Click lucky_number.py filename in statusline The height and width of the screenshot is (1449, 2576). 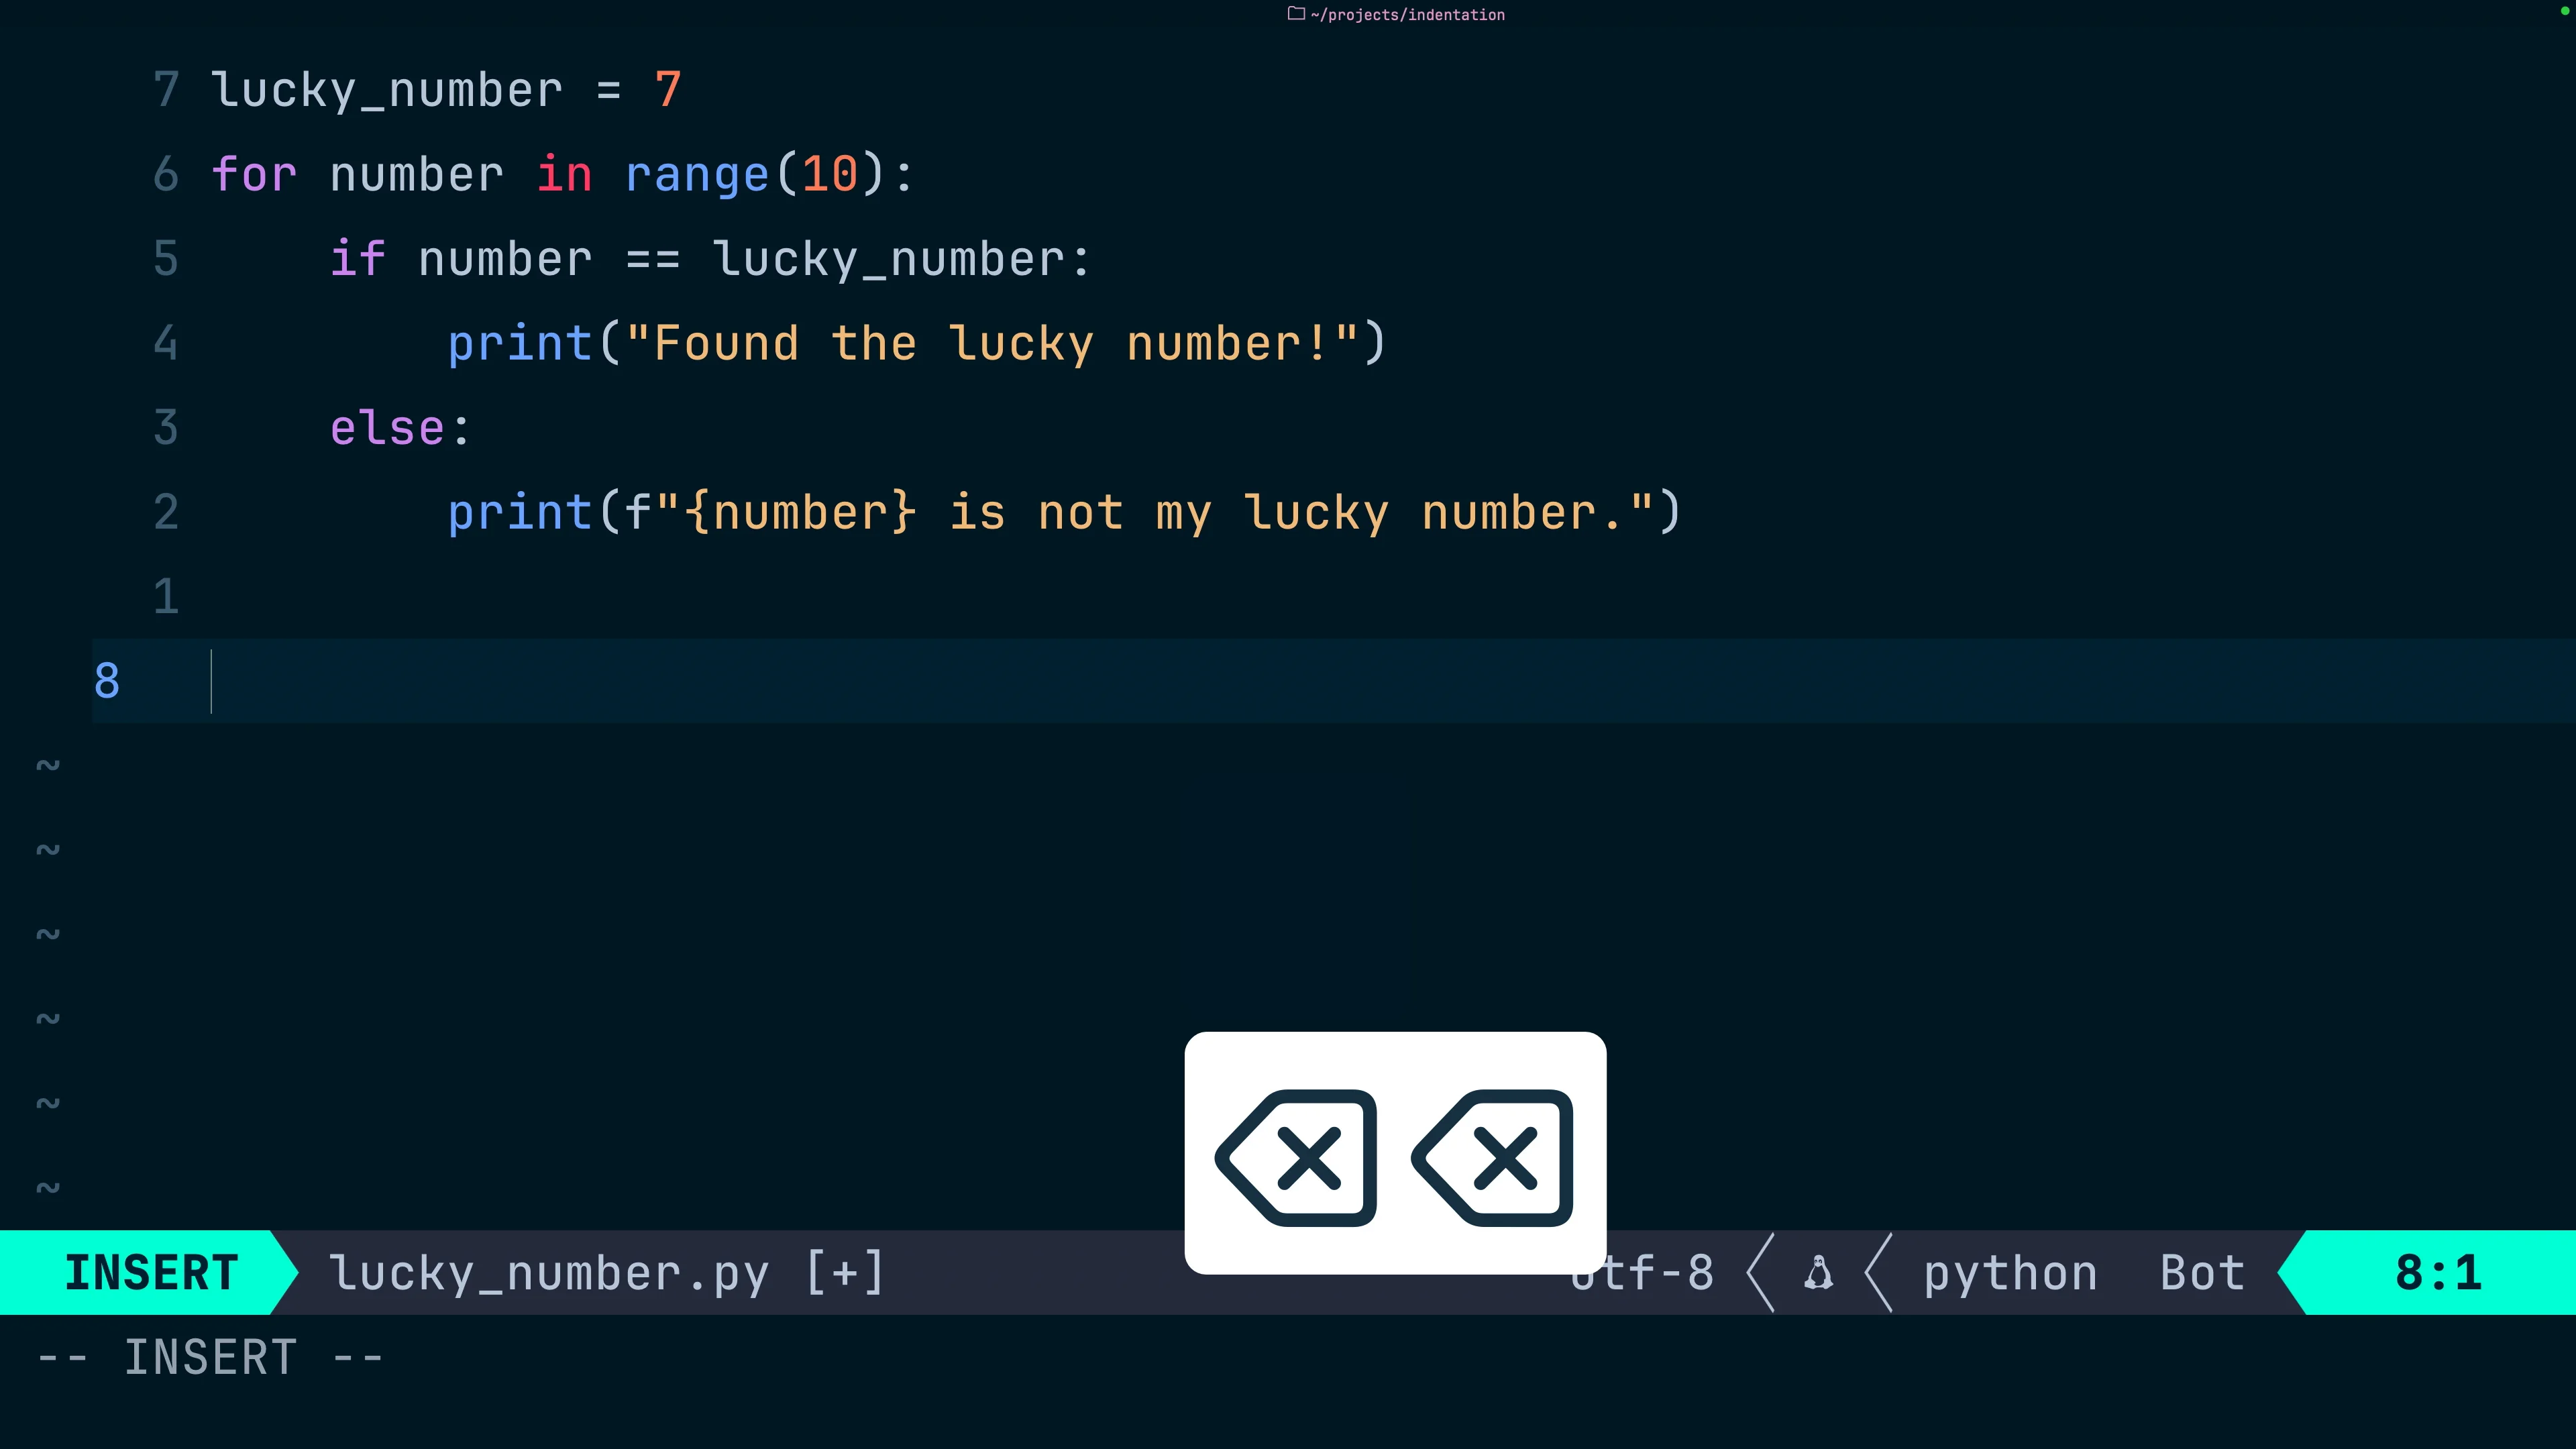pos(548,1273)
